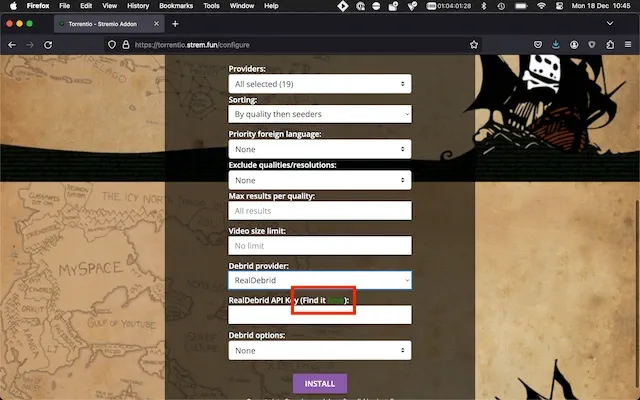Open the Pocket save icon
This screenshot has height=400, width=640.
point(538,45)
